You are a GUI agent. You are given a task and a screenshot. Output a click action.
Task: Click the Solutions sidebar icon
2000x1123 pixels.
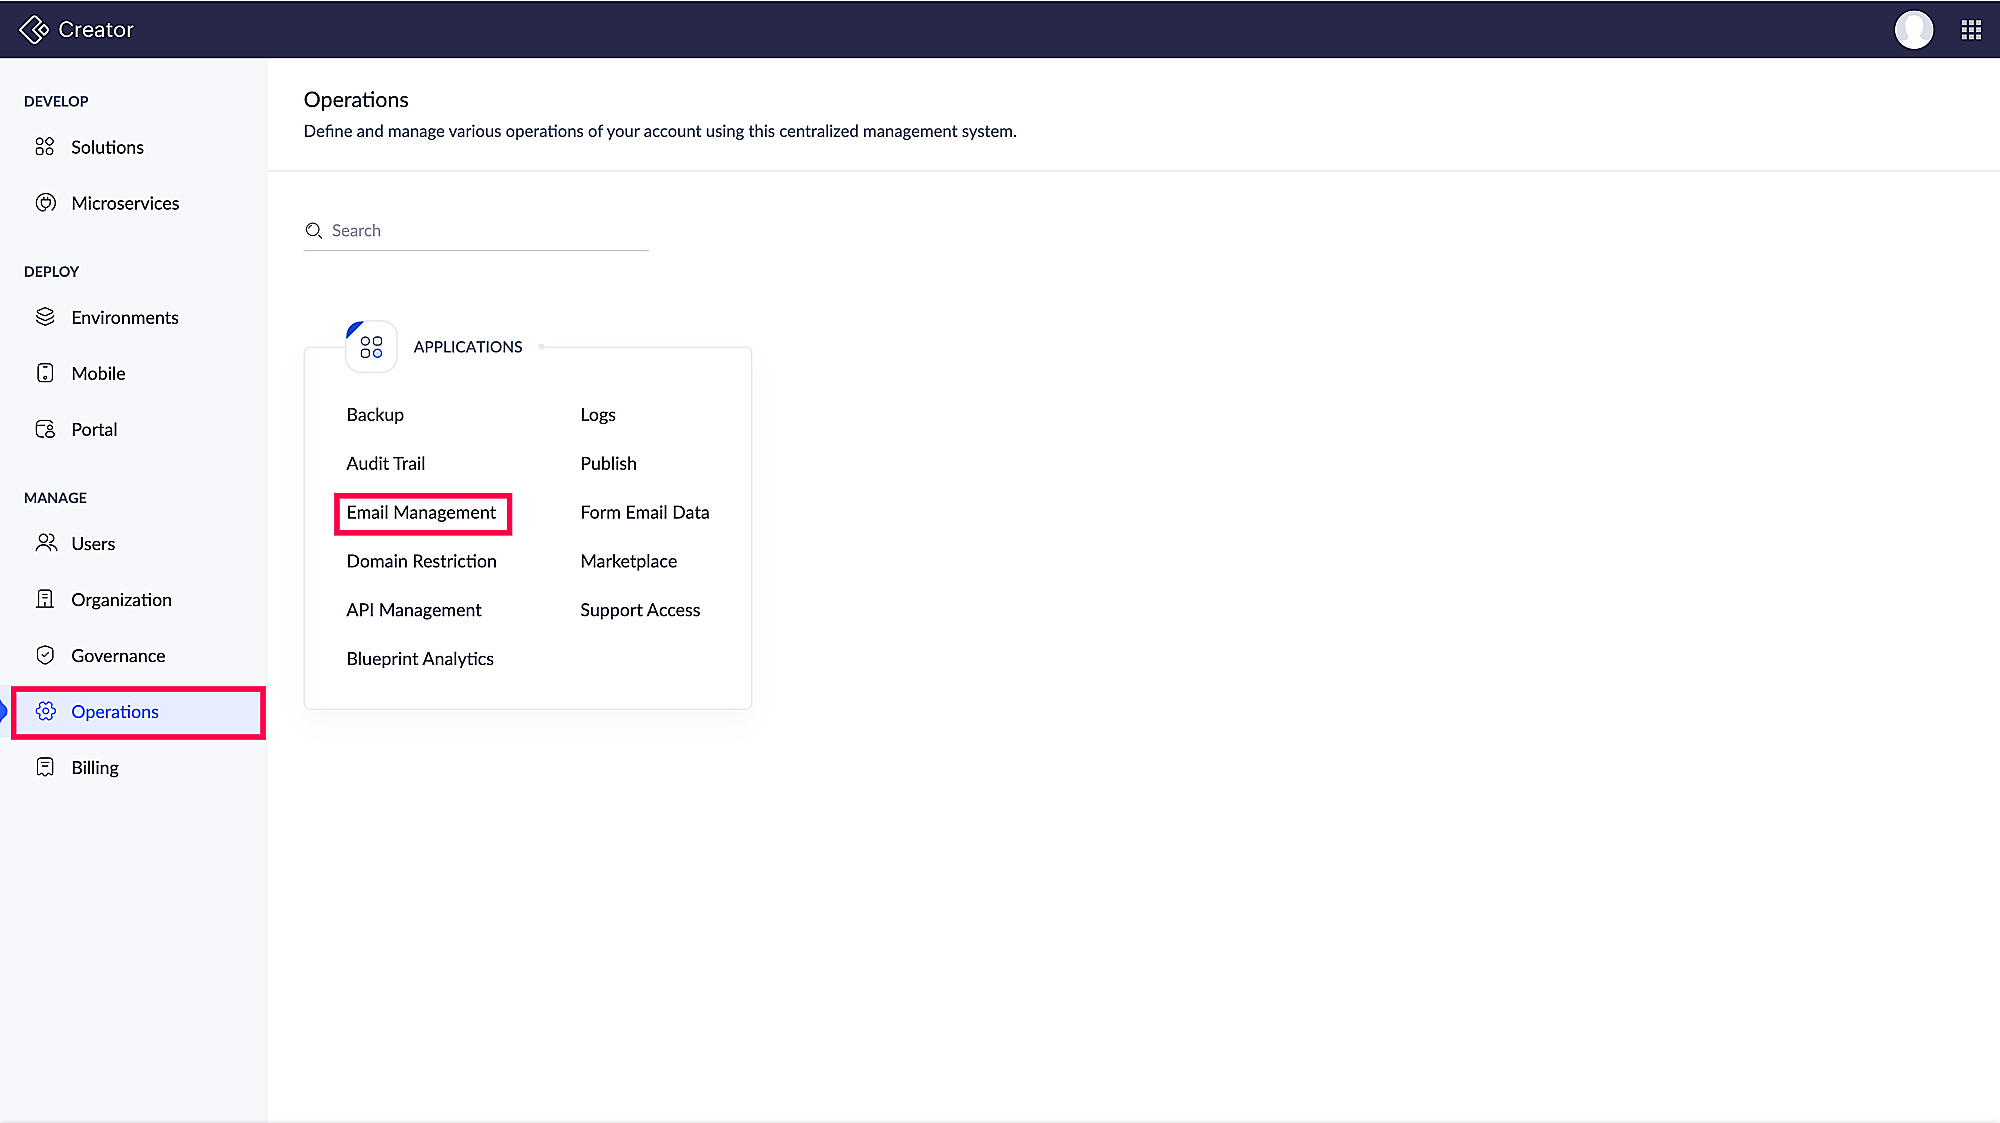pos(45,147)
